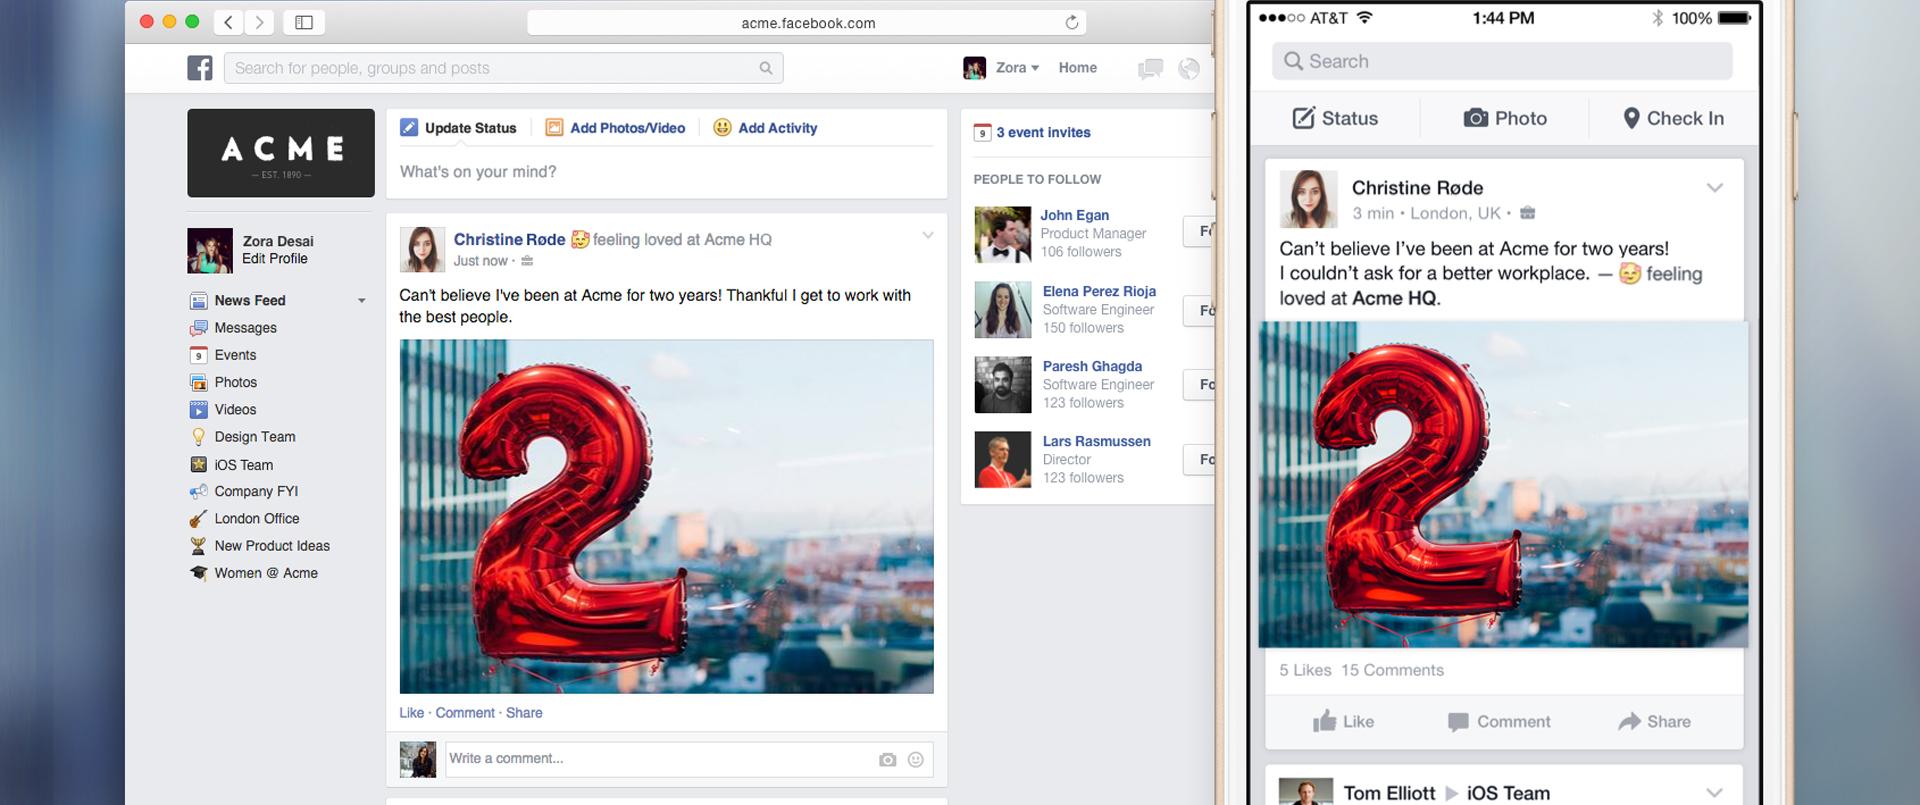Open John Egan's profile link

1074,215
